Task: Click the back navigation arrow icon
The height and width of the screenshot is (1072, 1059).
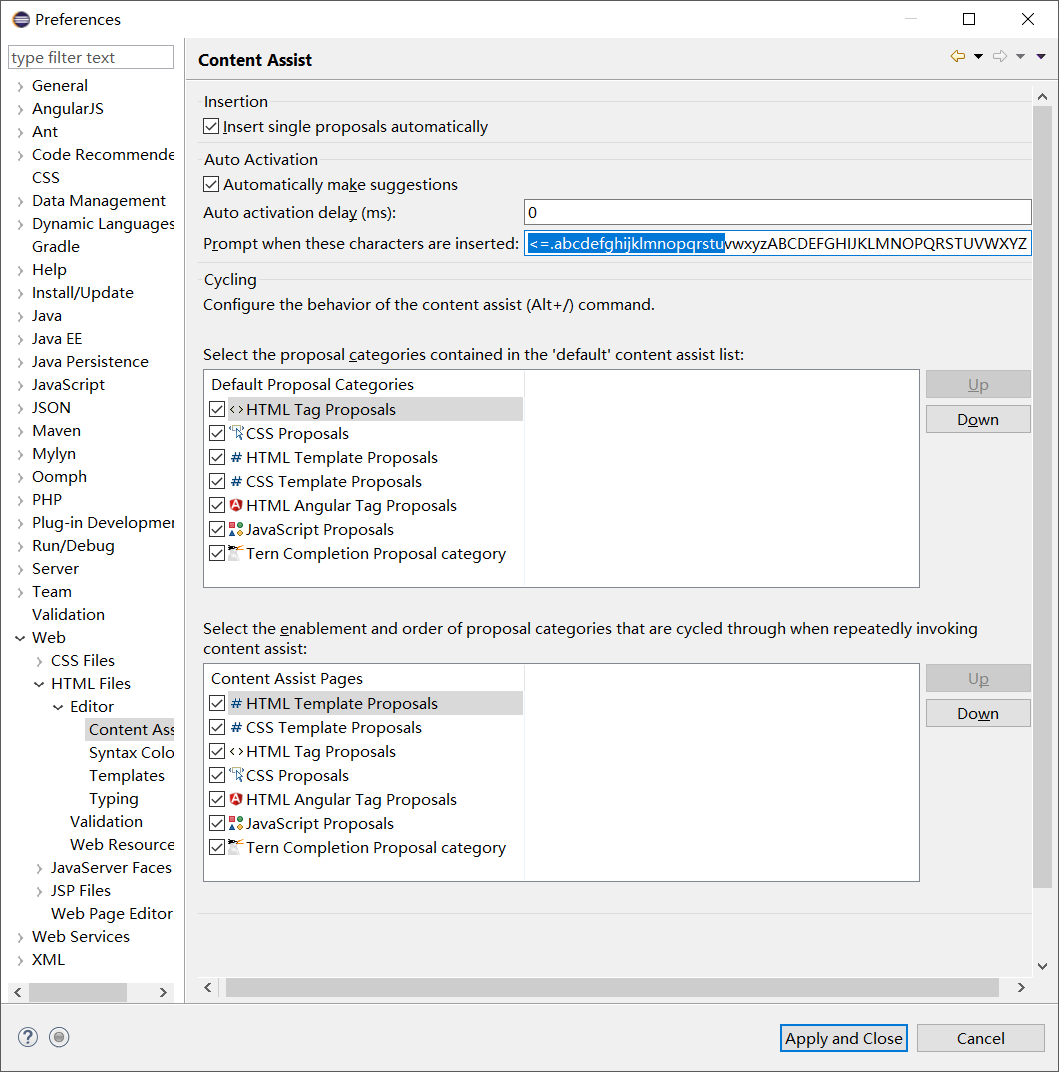Action: point(958,56)
